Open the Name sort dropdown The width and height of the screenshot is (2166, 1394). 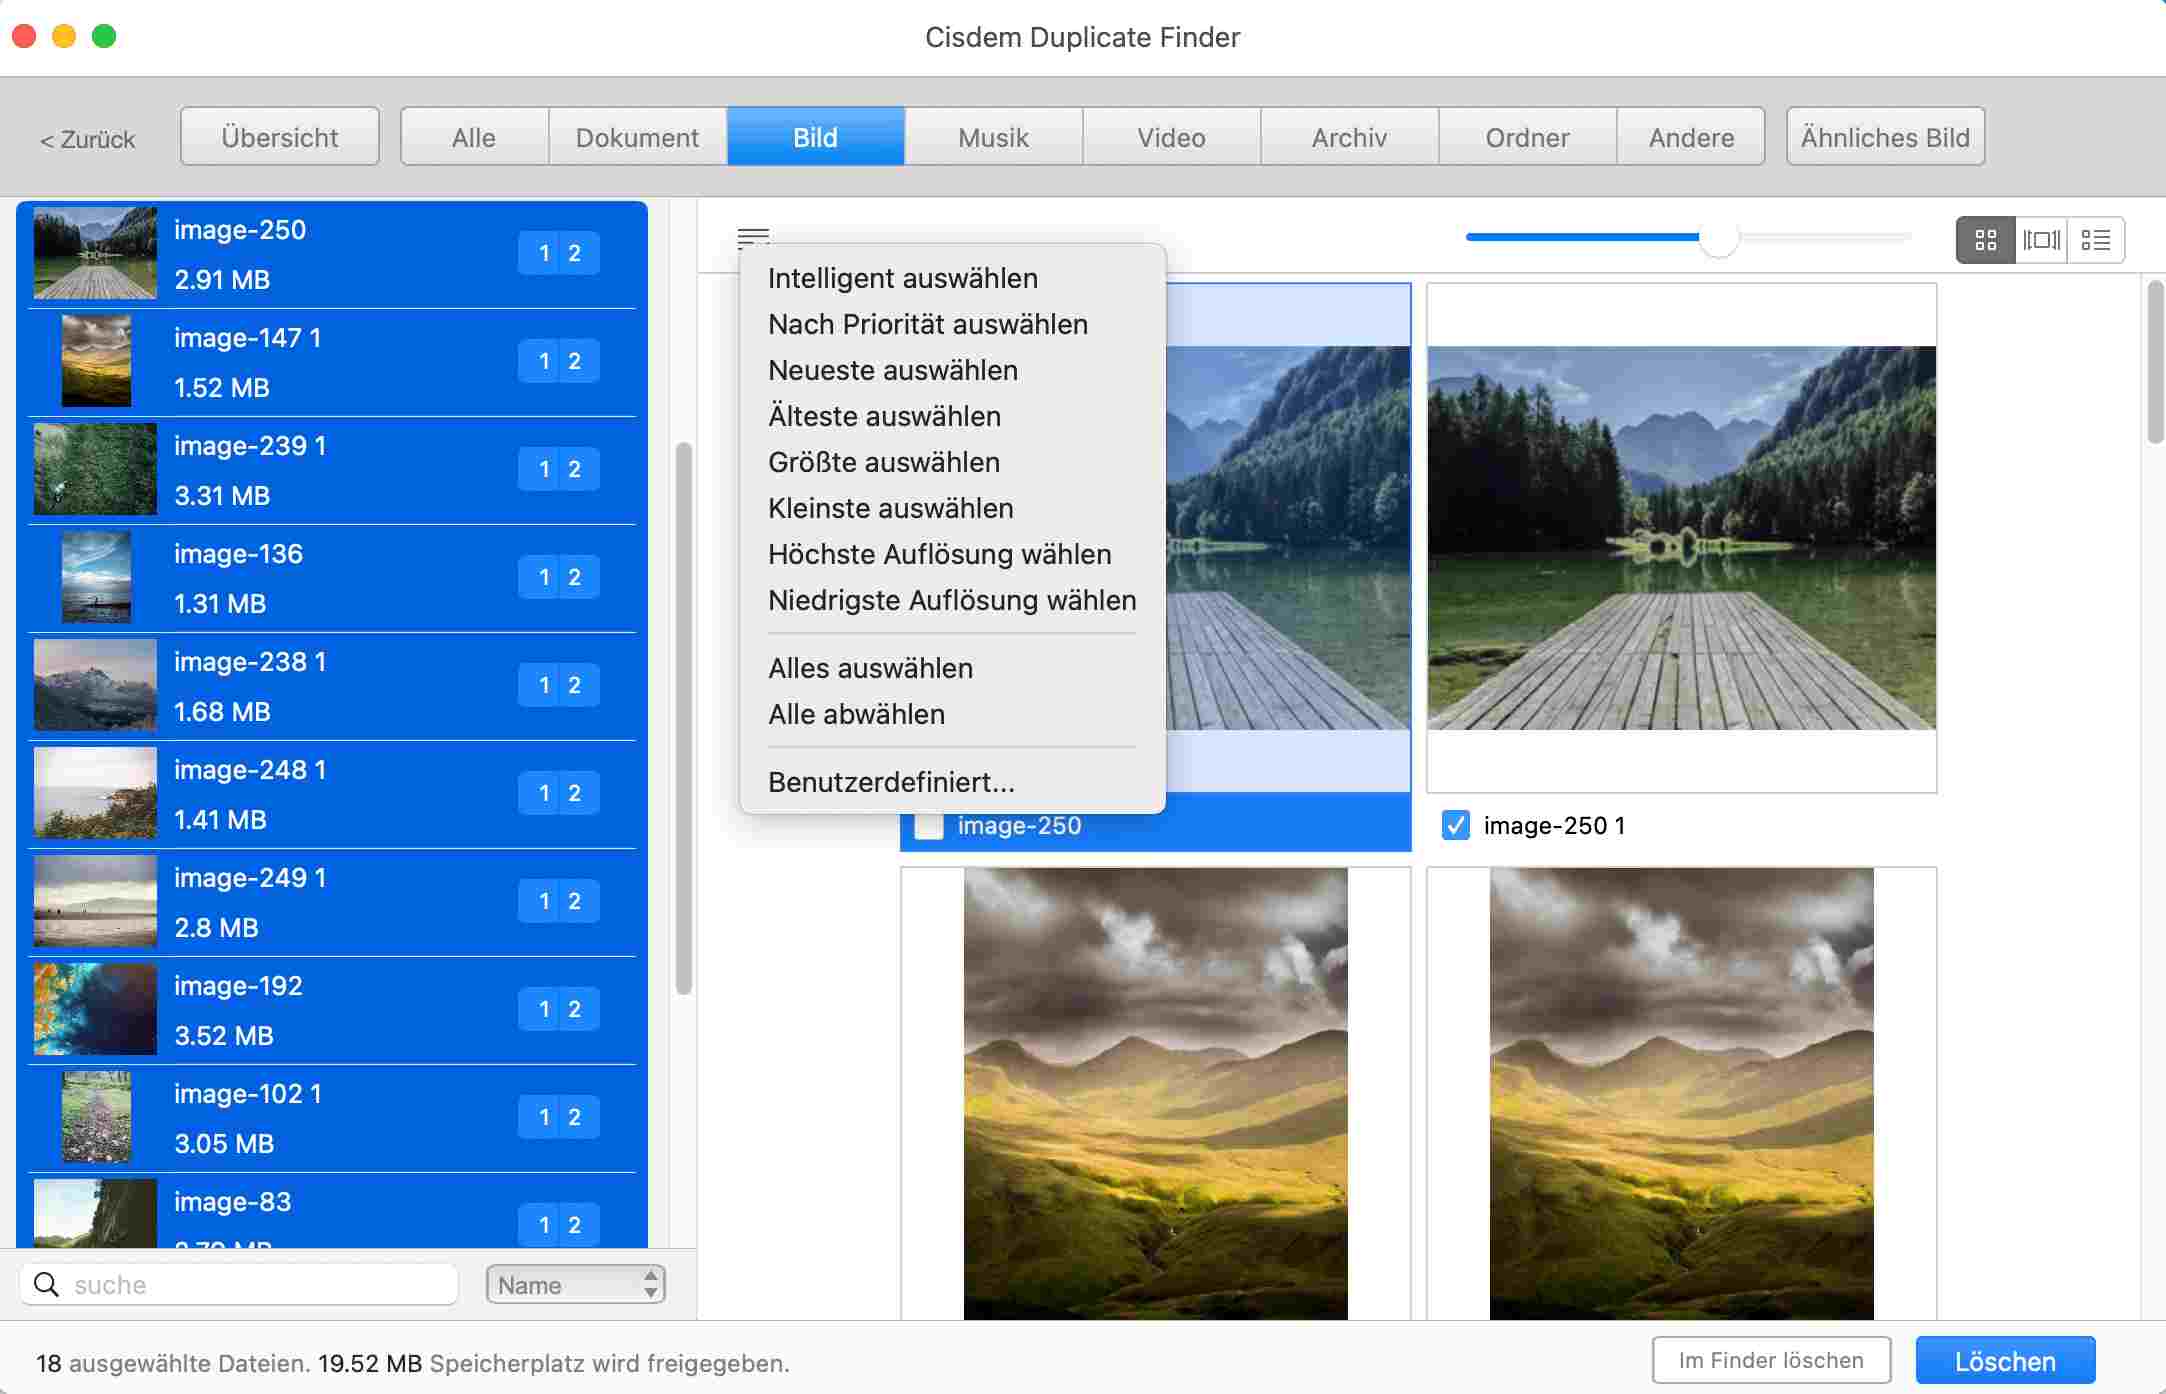point(575,1284)
